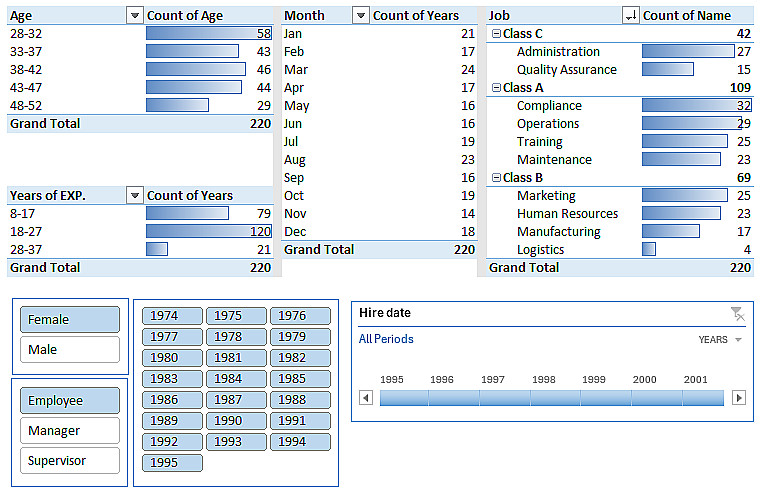This screenshot has width=773, height=496.
Task: Open Years of EXP. filter dropdown
Action: pyautogui.click(x=135, y=196)
